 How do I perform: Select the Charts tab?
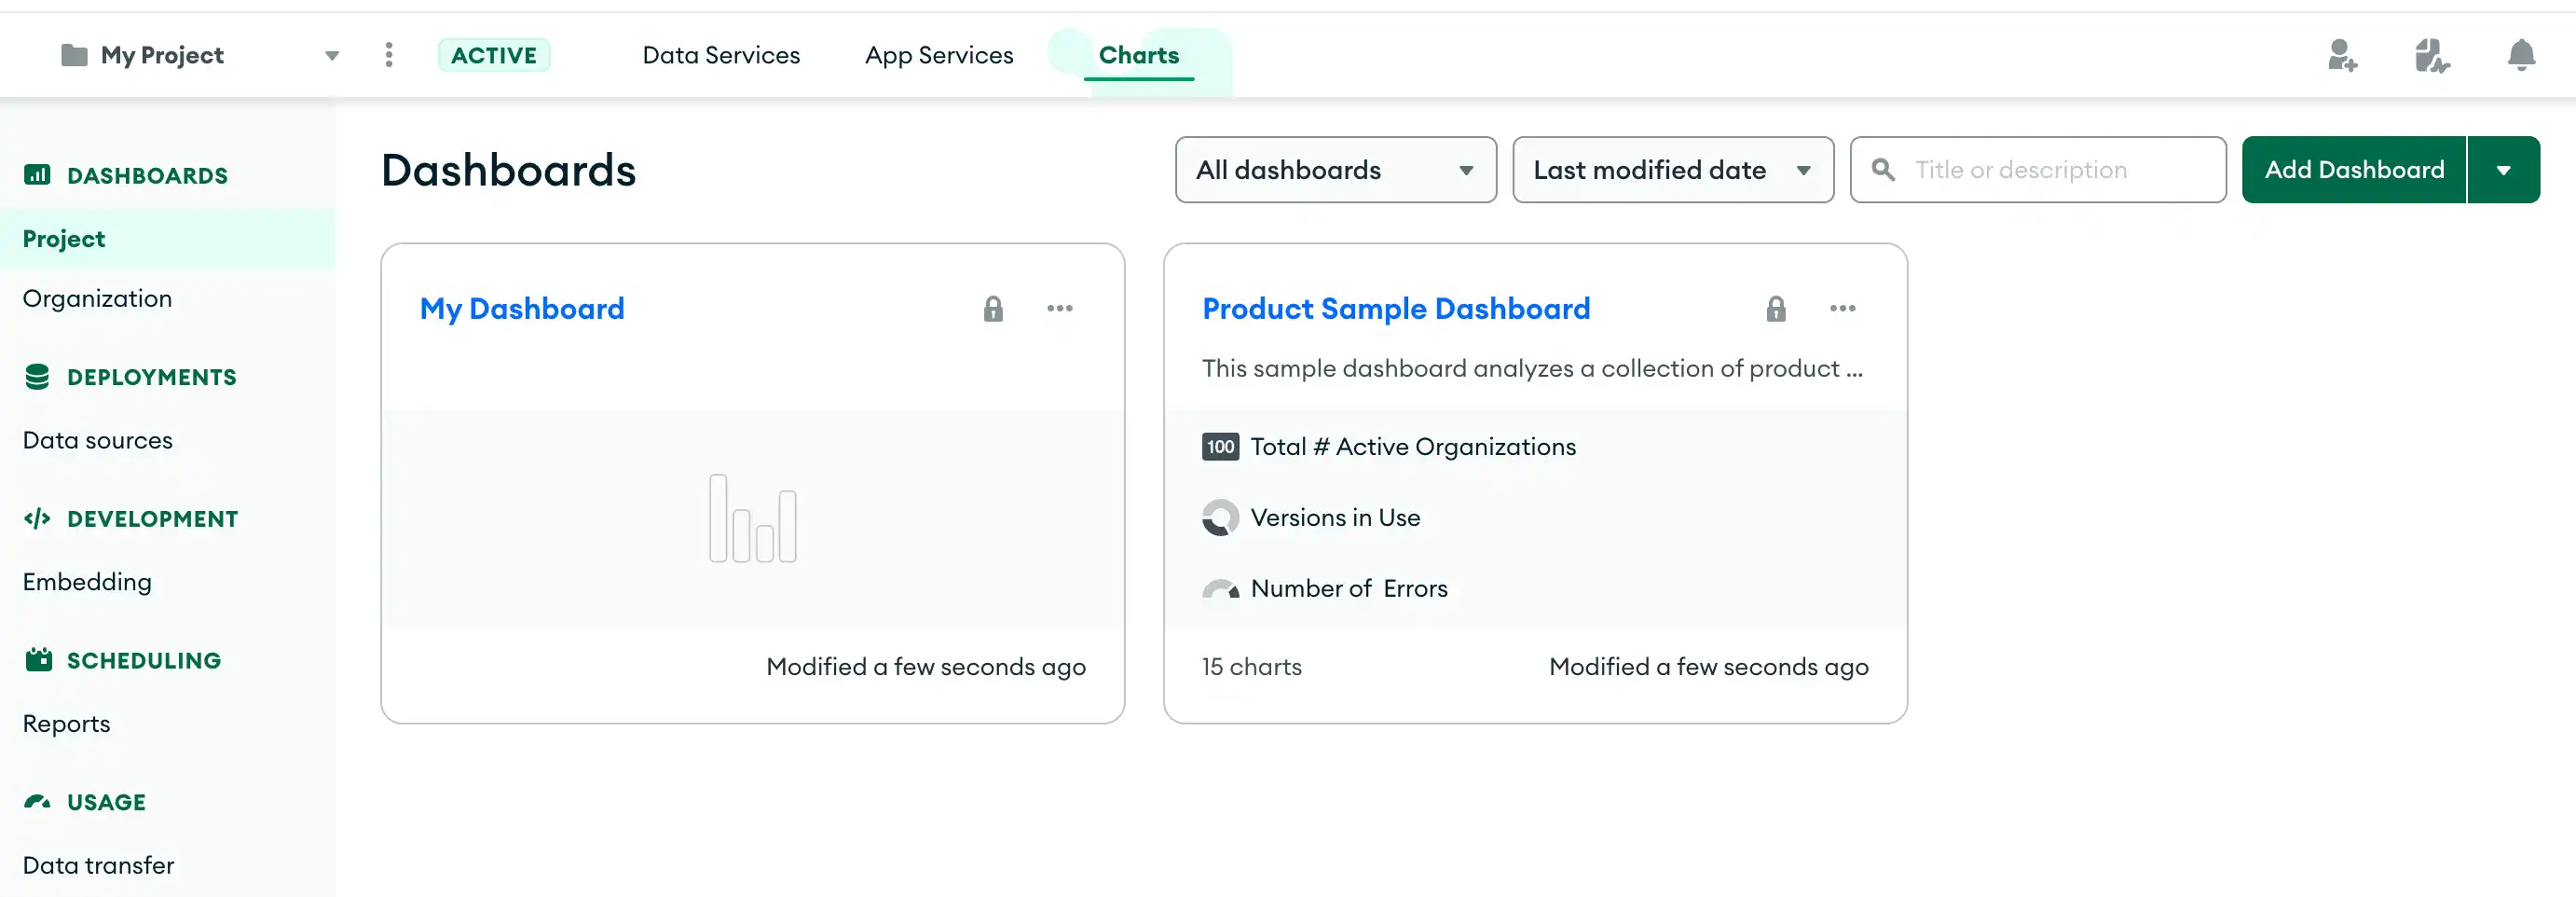(1139, 55)
